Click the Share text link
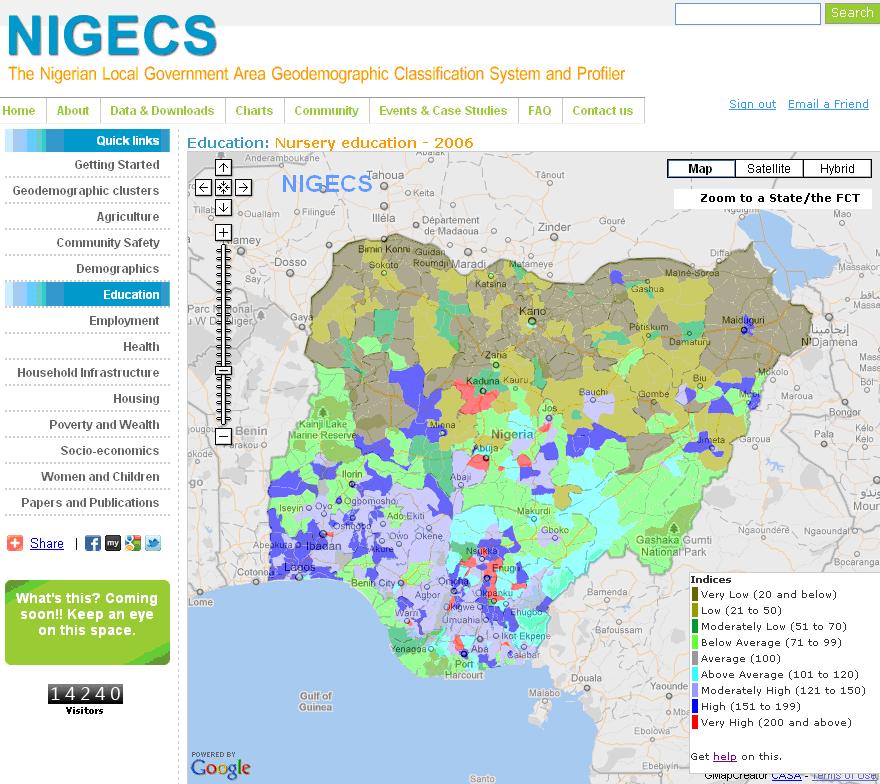Viewport: 880px width, 784px height. (x=47, y=543)
